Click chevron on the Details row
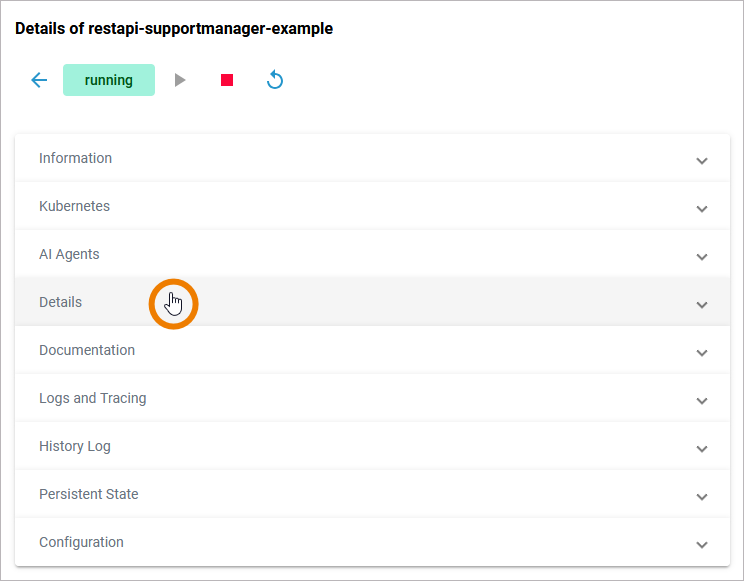This screenshot has height=581, width=744. pyautogui.click(x=702, y=304)
